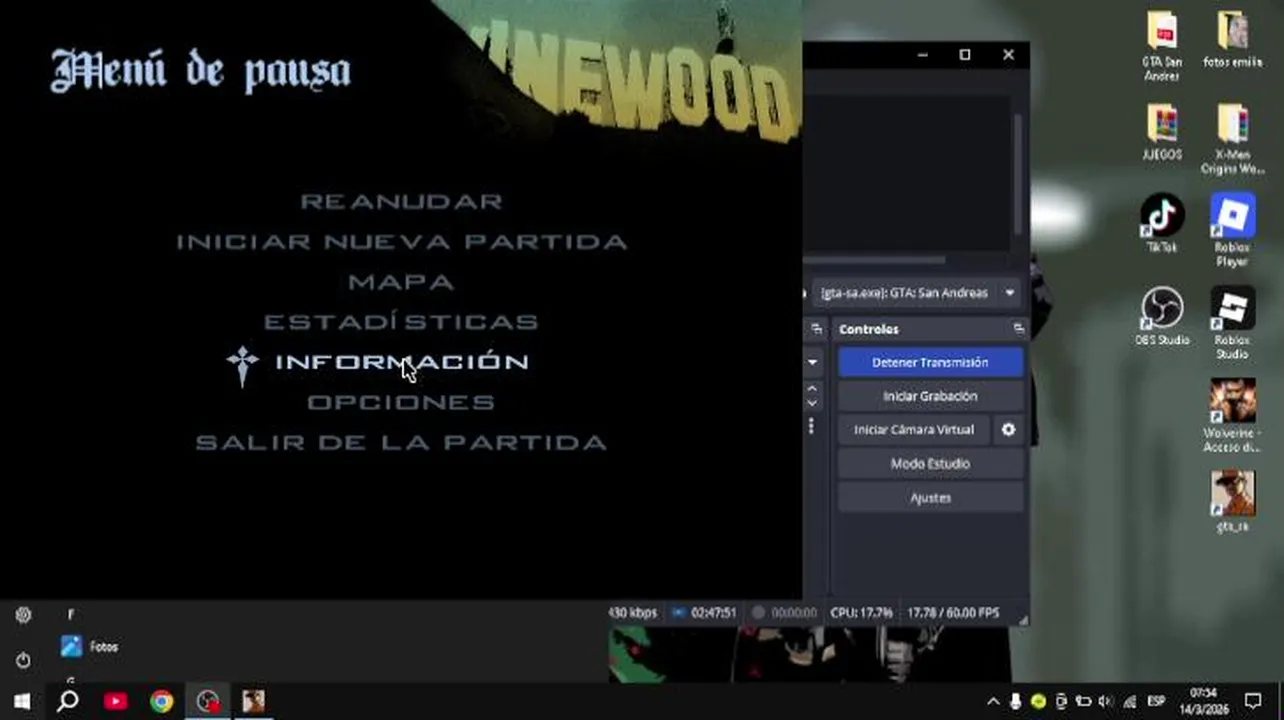
Task: Show hidden system tray icons
Action: [x=992, y=701]
